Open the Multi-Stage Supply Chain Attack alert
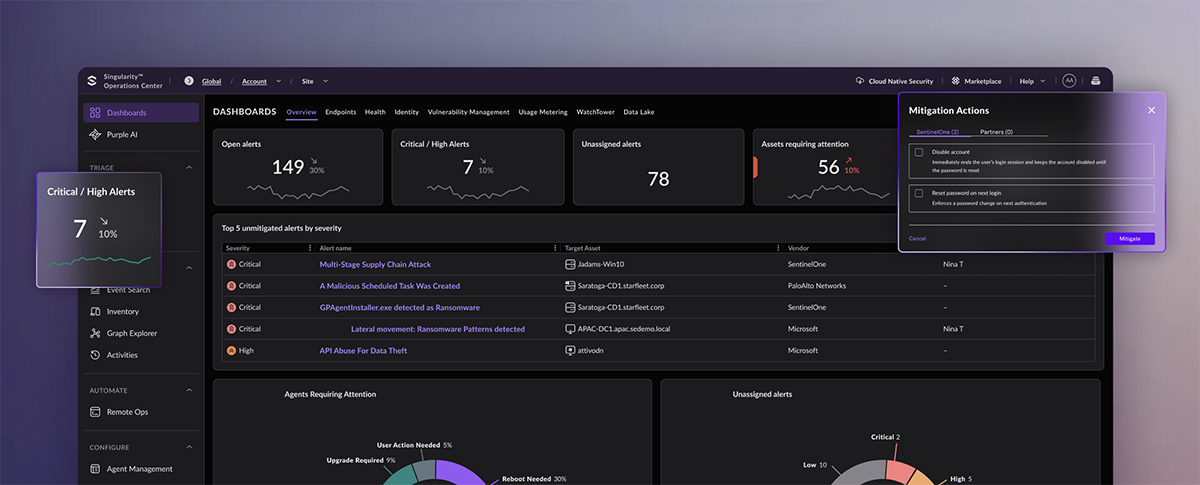Image resolution: width=1200 pixels, height=485 pixels. click(x=375, y=264)
